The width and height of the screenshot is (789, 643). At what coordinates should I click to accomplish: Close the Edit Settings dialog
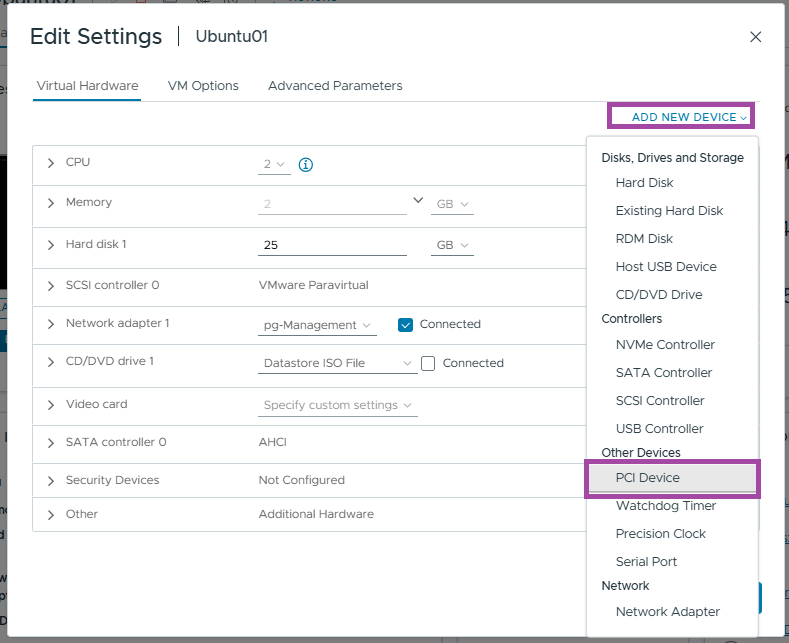pos(756,37)
